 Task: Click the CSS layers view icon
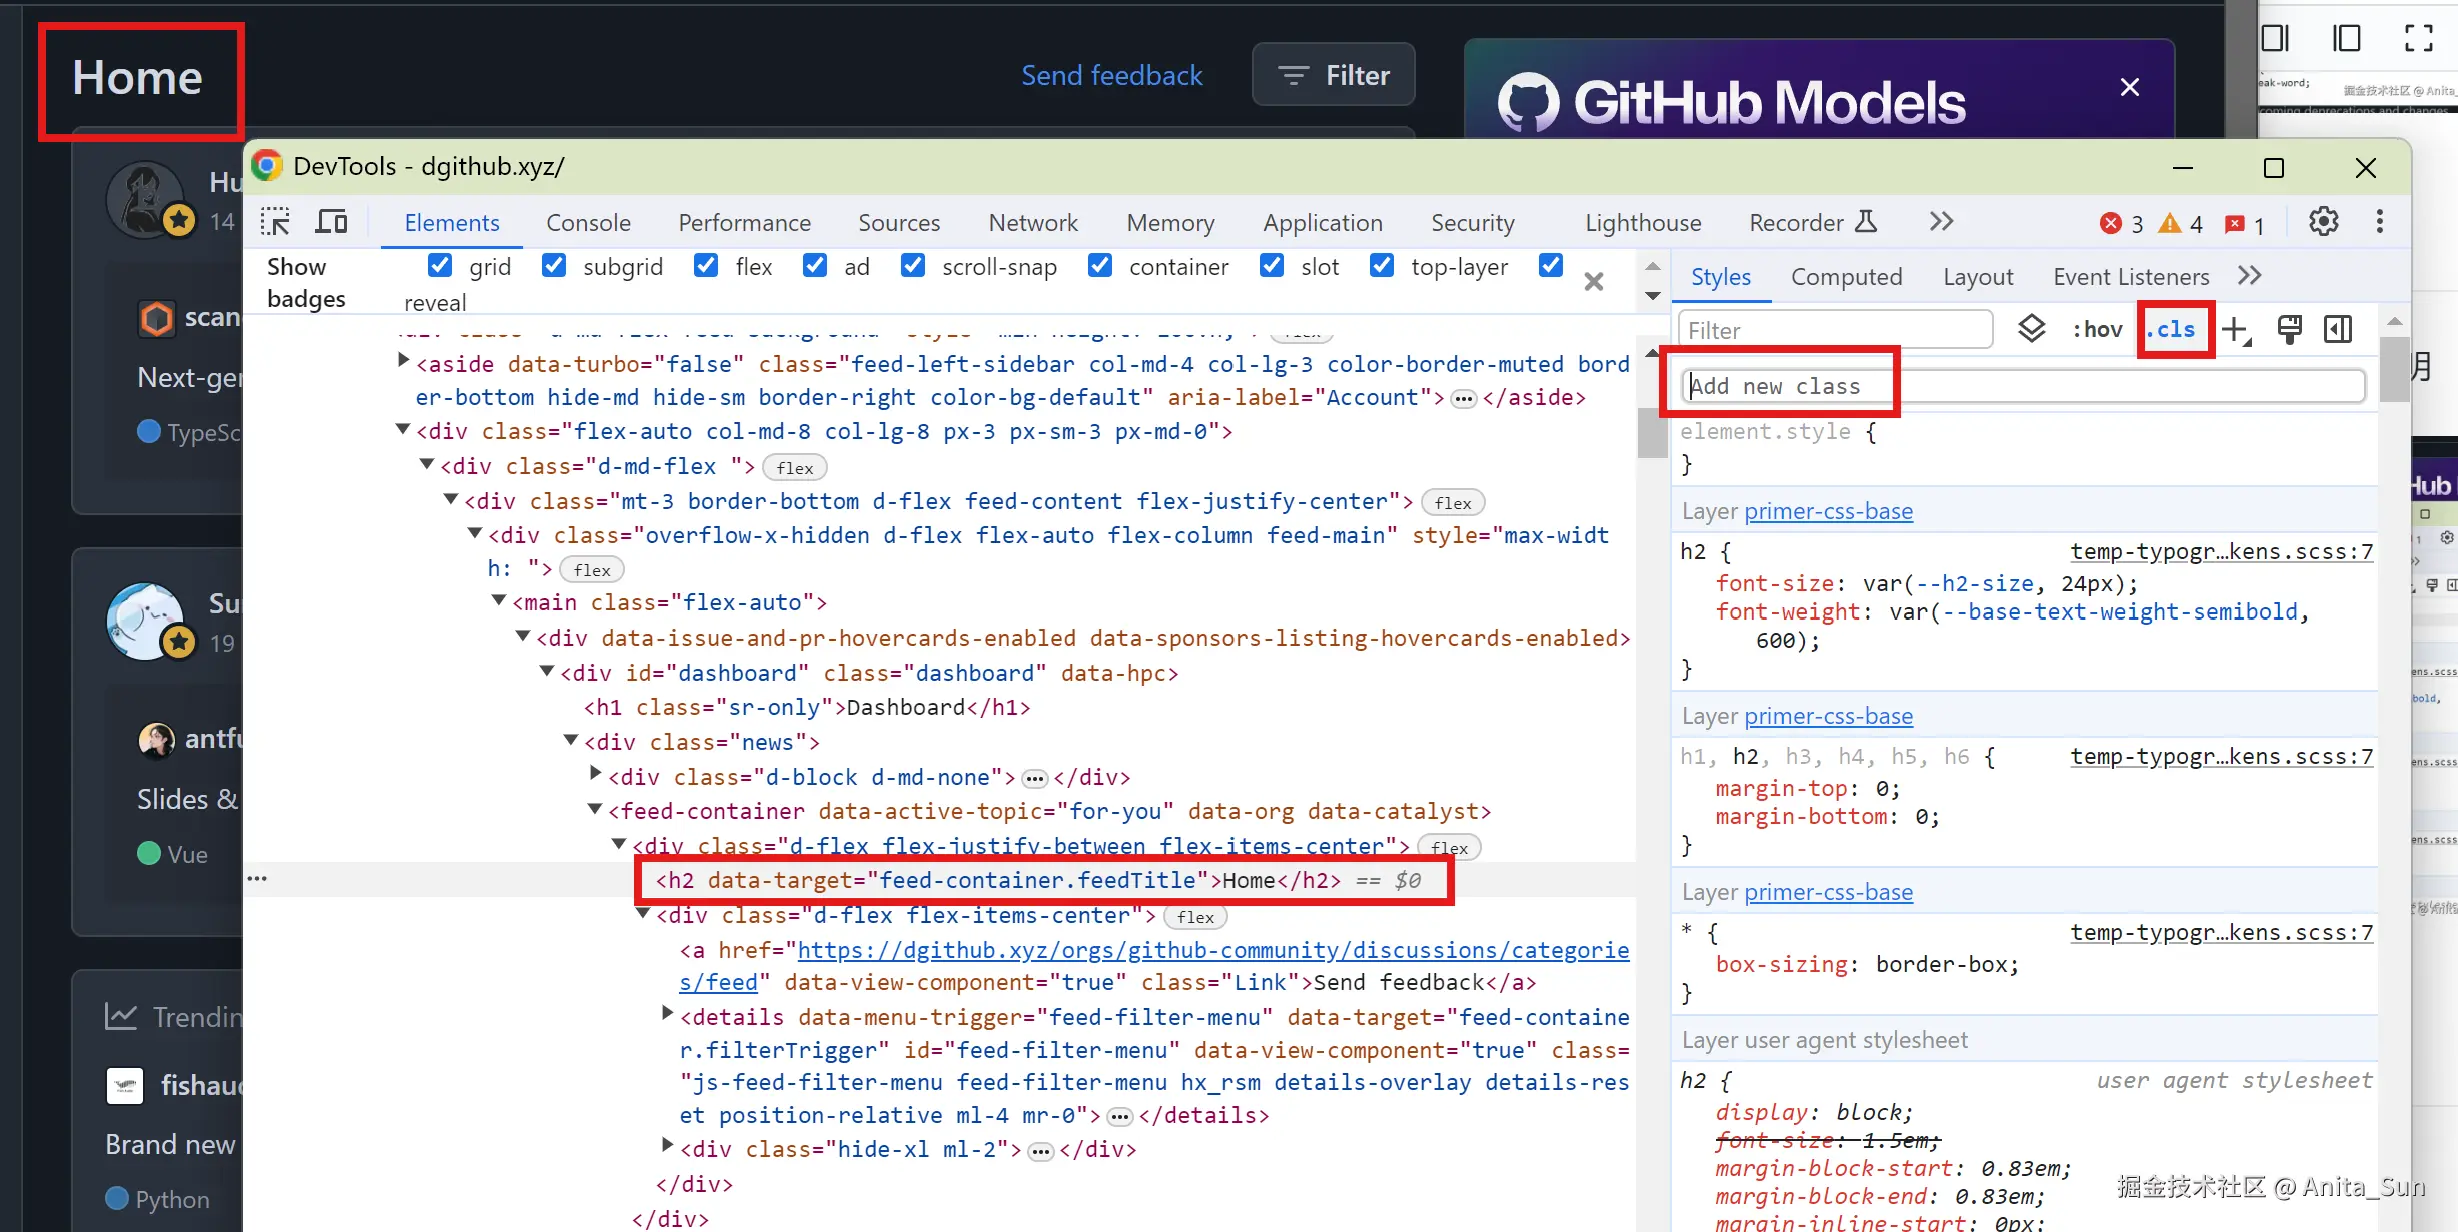pyautogui.click(x=2031, y=329)
